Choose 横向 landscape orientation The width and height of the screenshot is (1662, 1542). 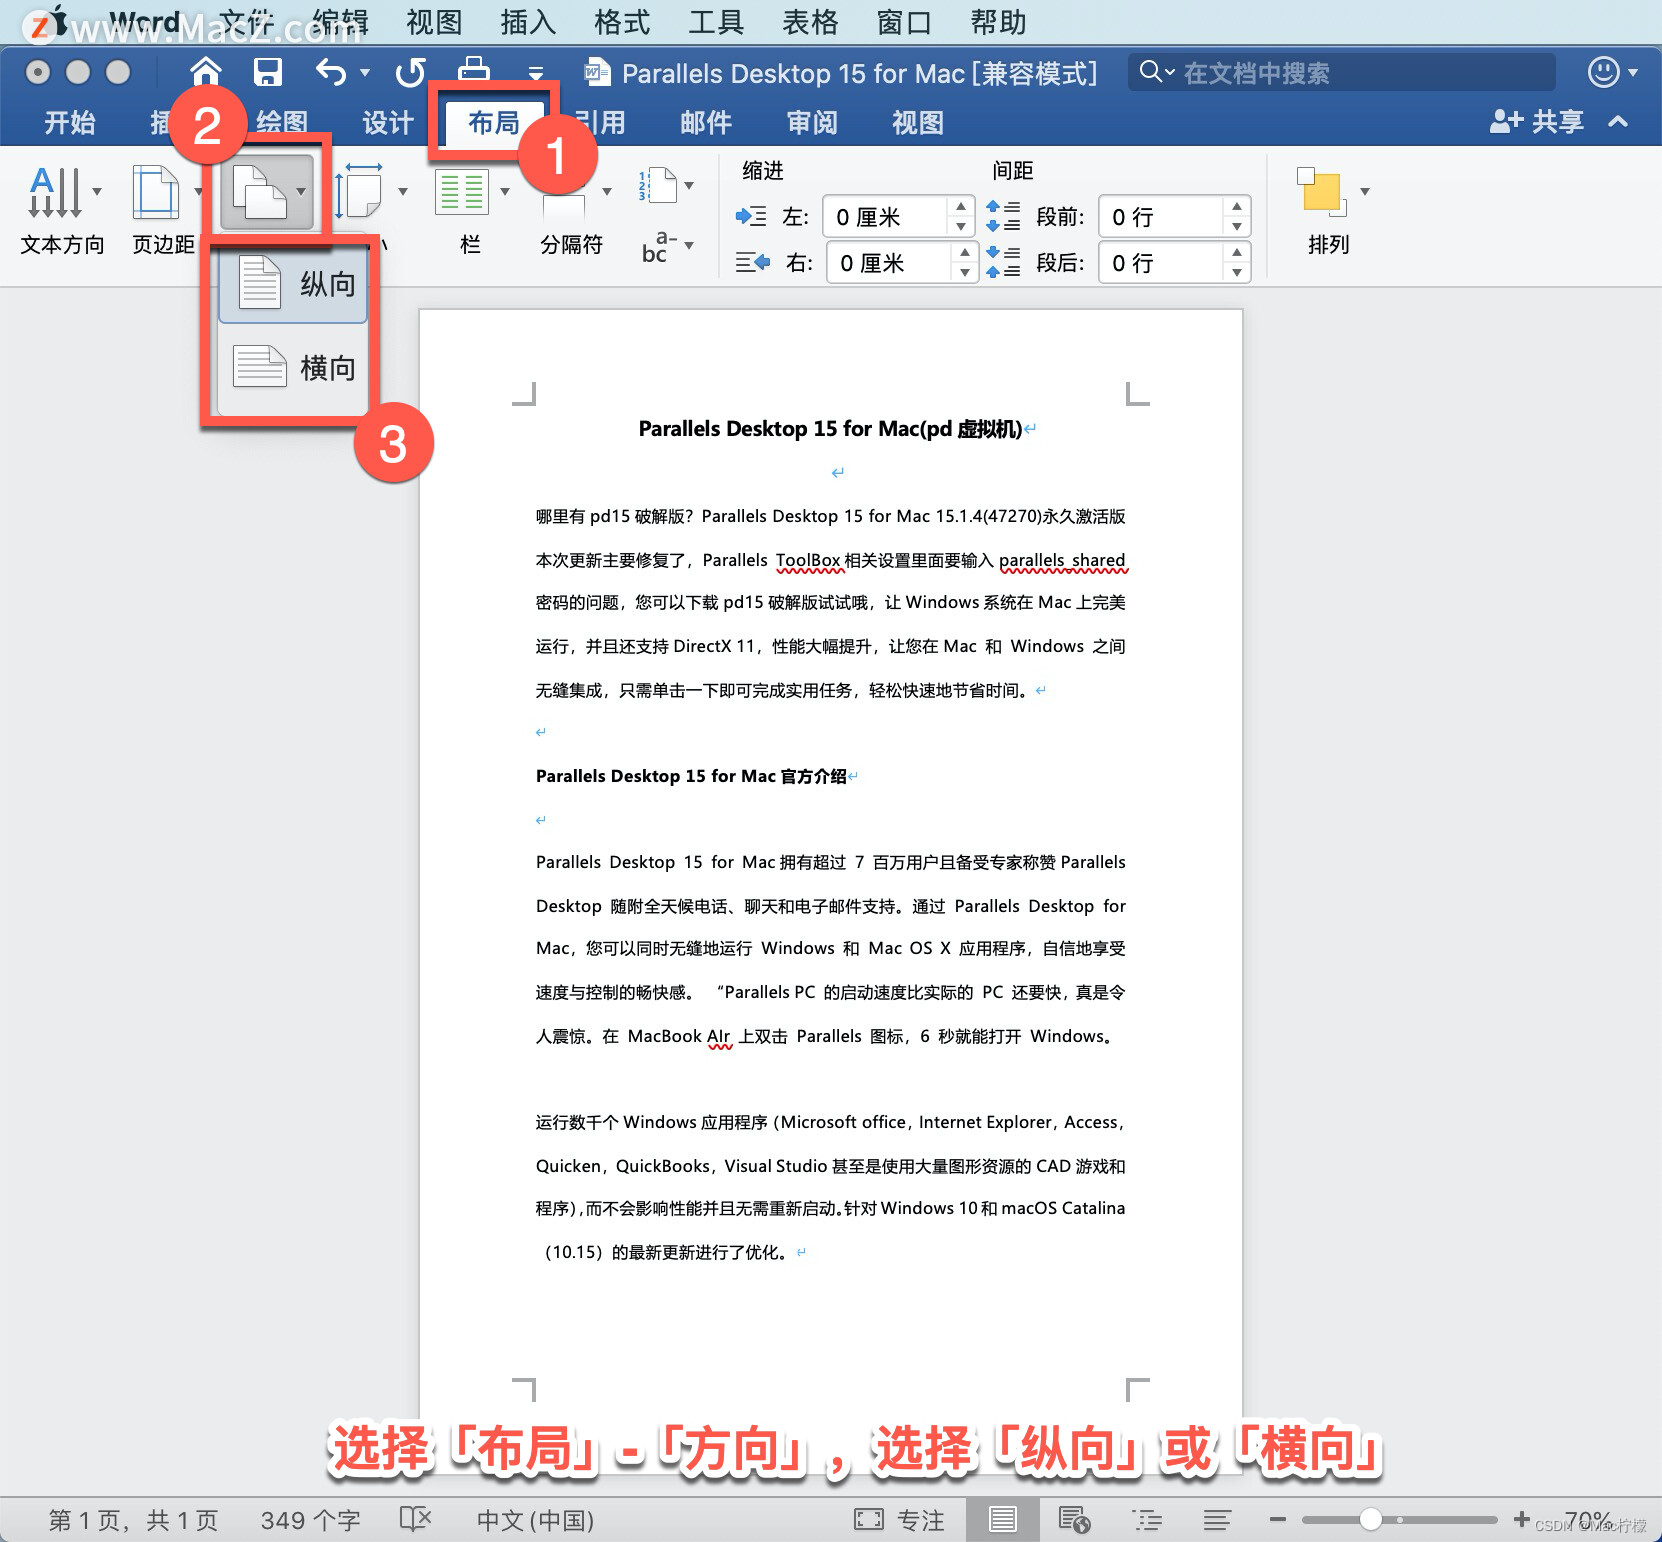(x=295, y=368)
